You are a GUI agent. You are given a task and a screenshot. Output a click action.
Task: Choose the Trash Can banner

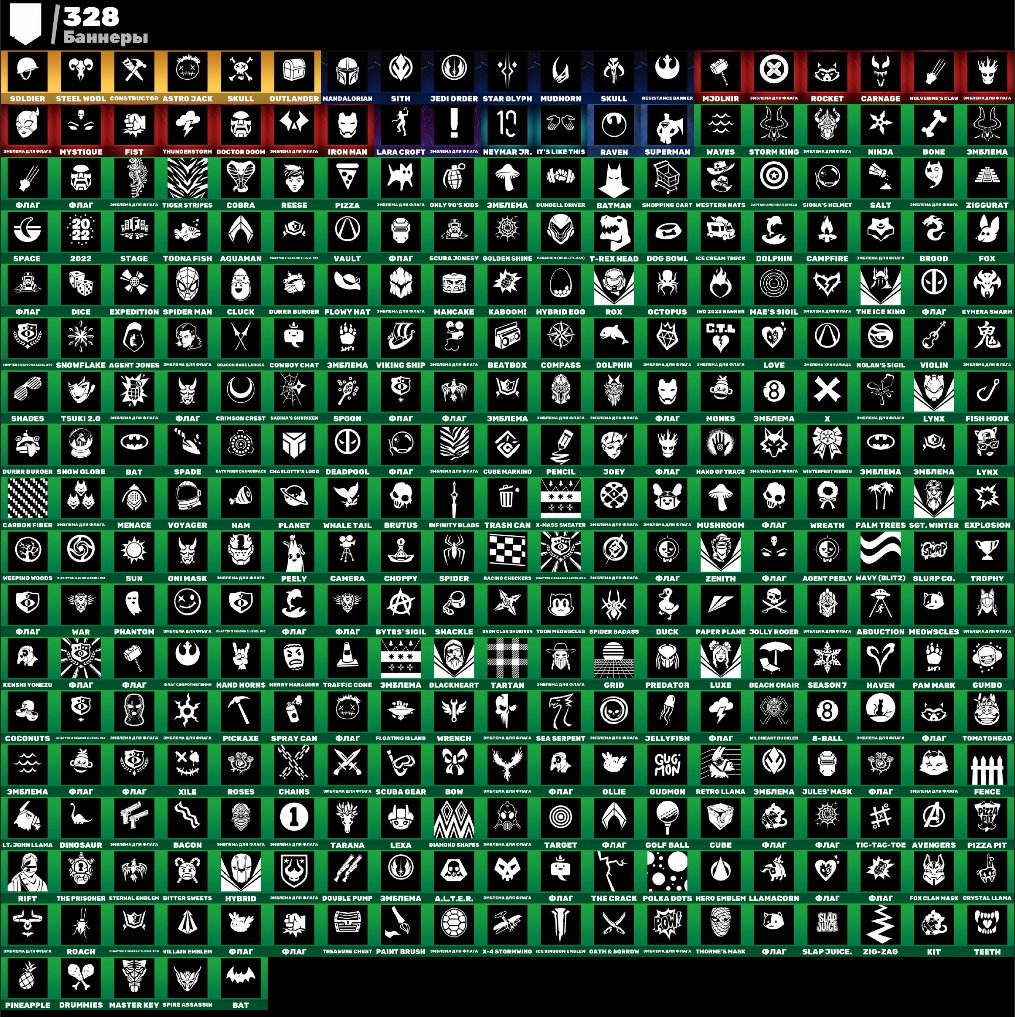coord(508,497)
